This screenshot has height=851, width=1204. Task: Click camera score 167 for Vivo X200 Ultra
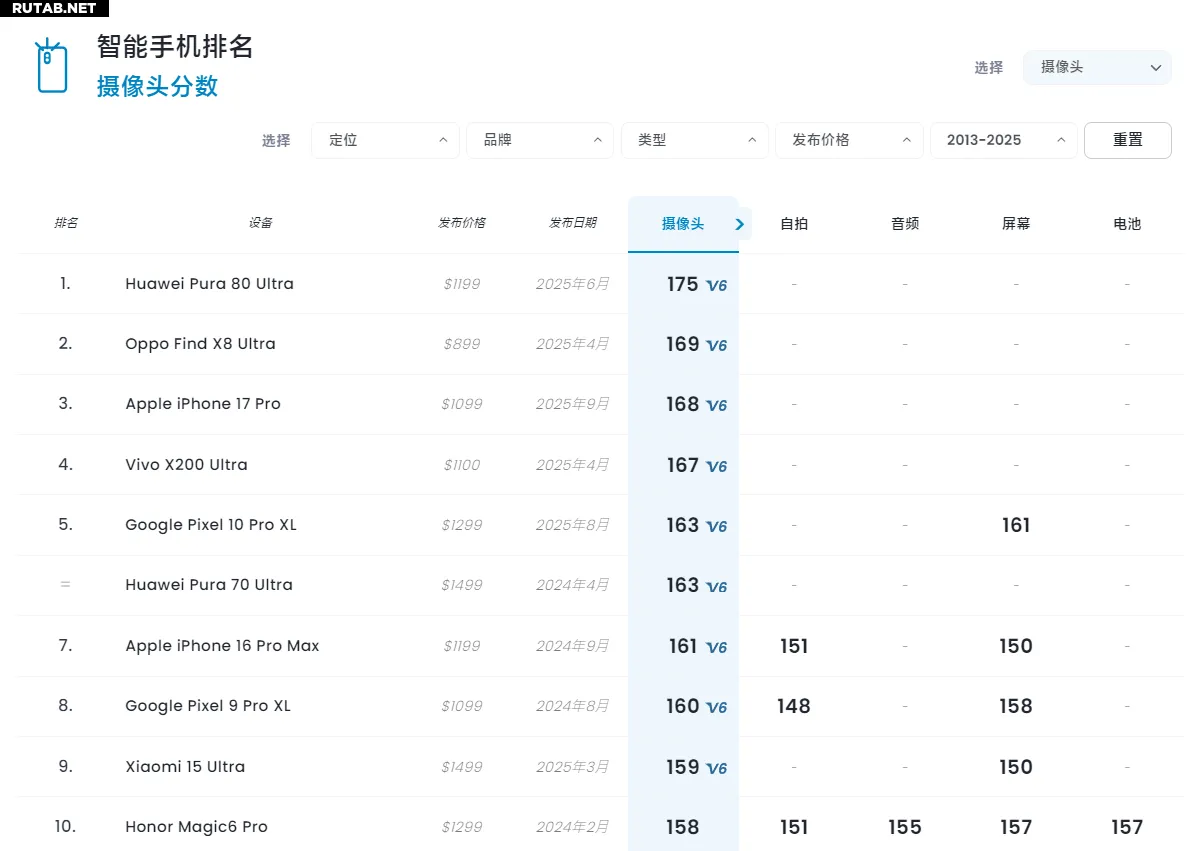(682, 465)
